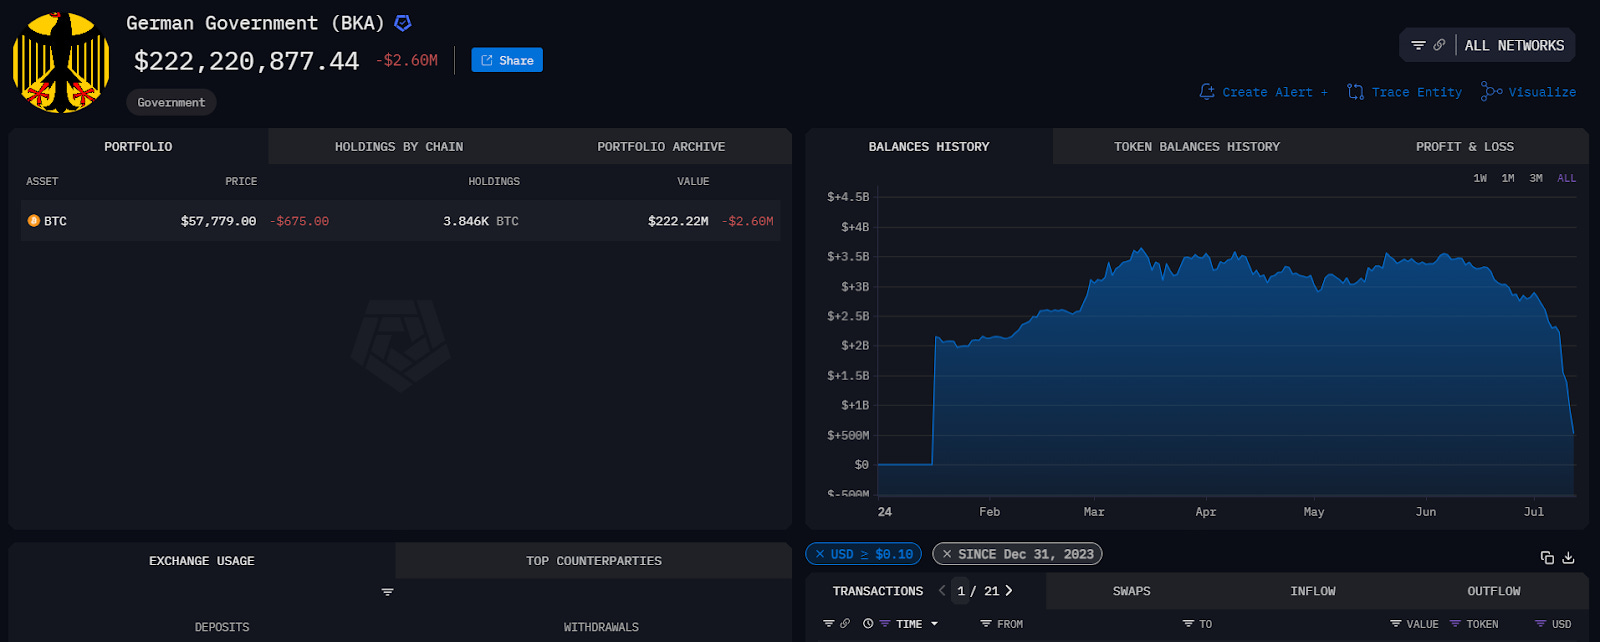
Task: Click the link icon in transactions header row
Action: (845, 624)
